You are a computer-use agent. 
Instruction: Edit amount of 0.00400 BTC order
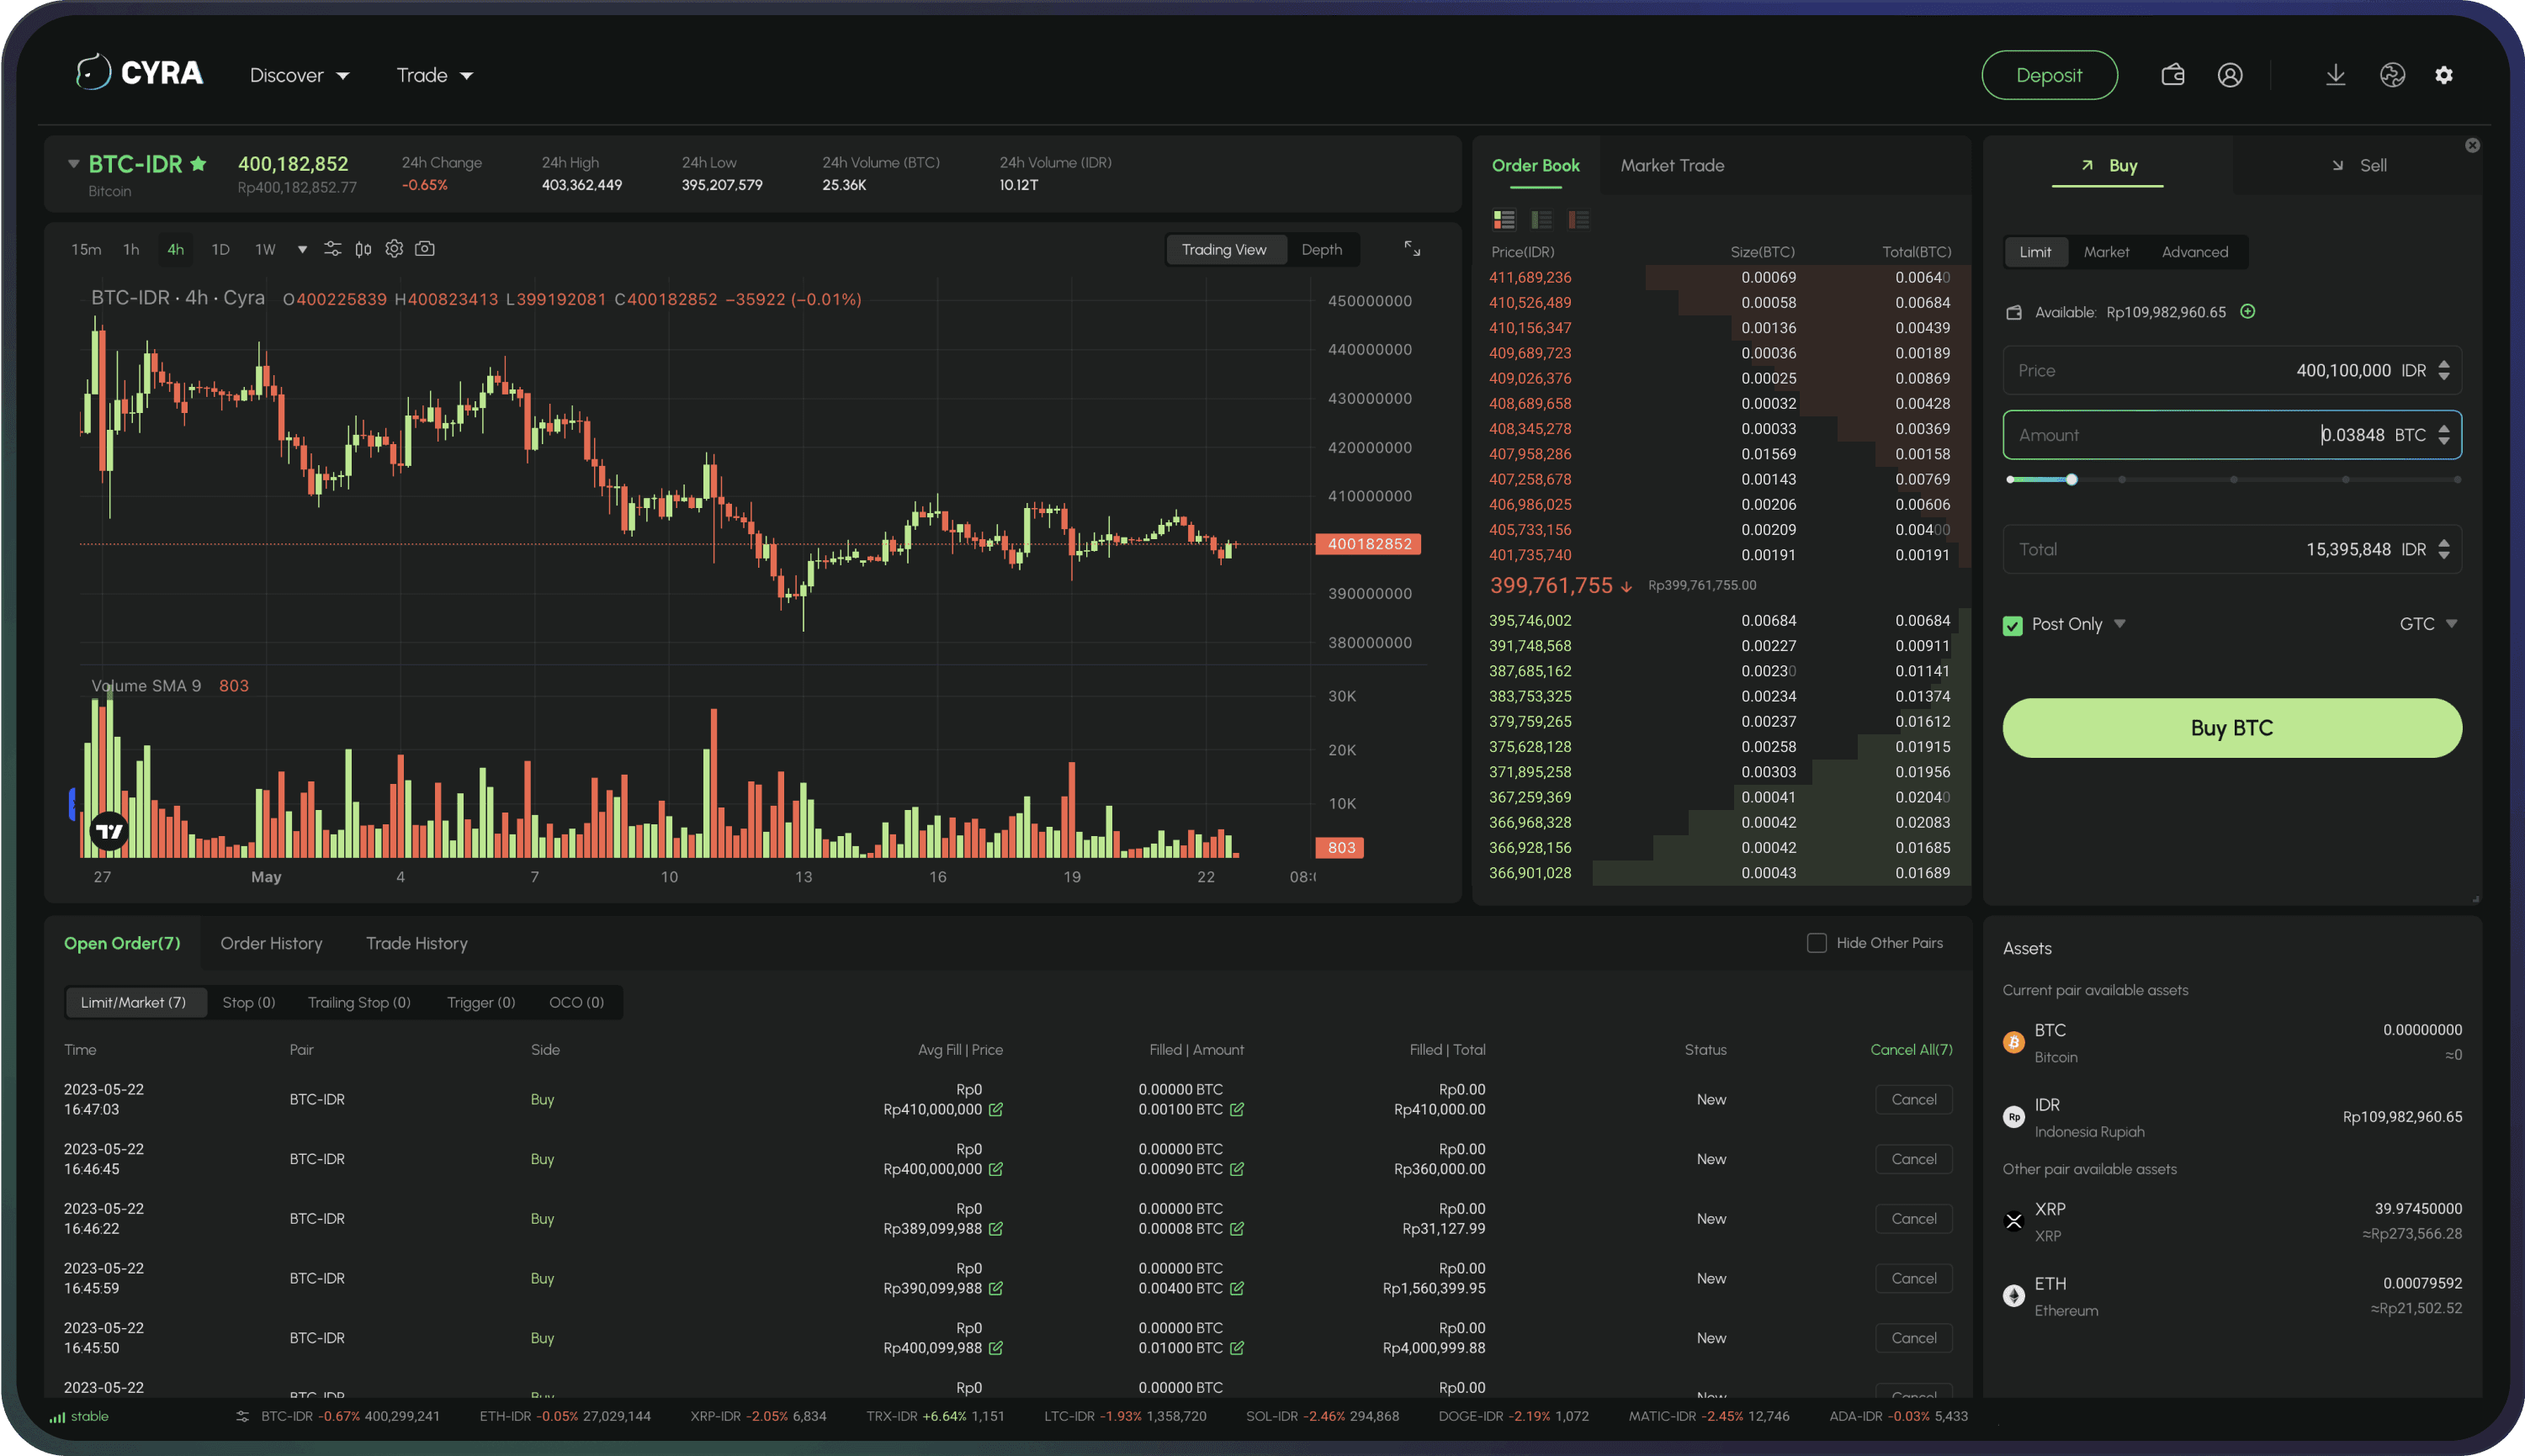(1237, 1288)
